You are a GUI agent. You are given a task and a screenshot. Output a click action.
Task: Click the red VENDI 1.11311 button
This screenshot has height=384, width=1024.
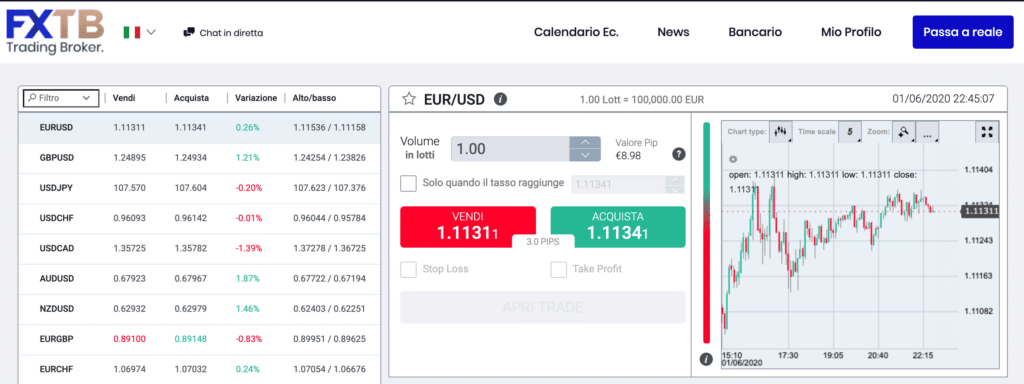[x=468, y=227]
